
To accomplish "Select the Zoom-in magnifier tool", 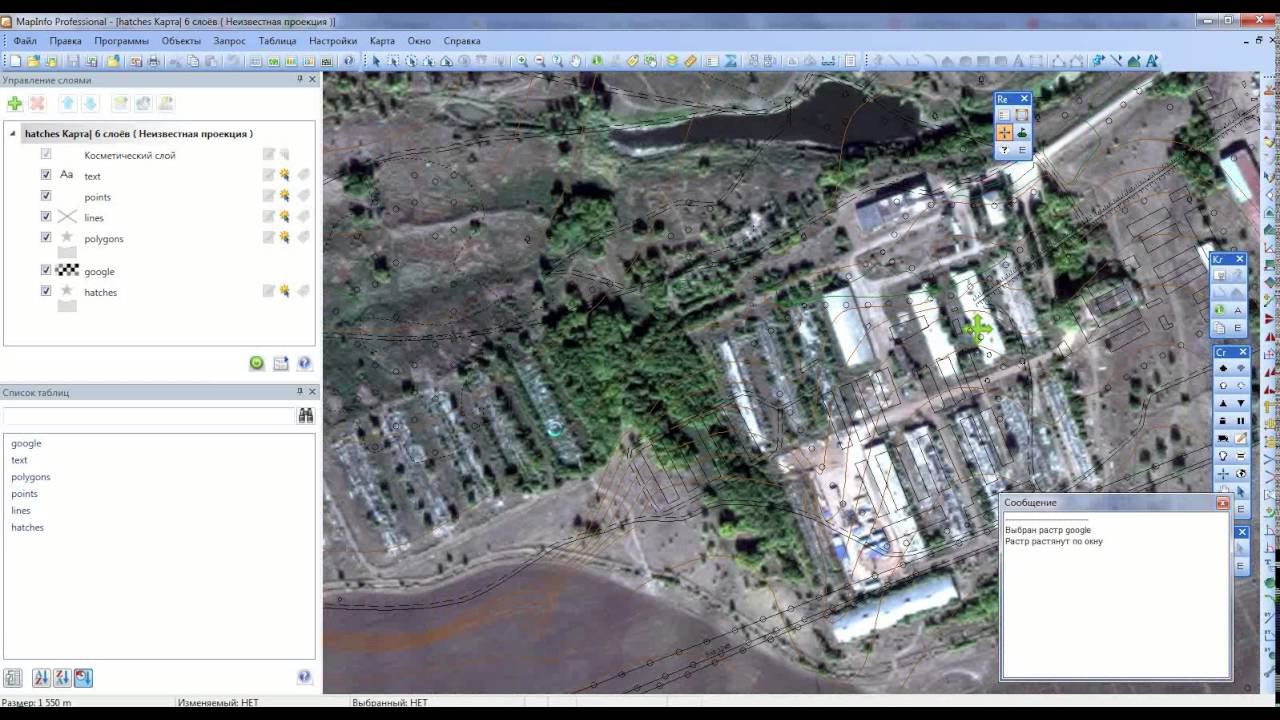I will (x=522, y=61).
